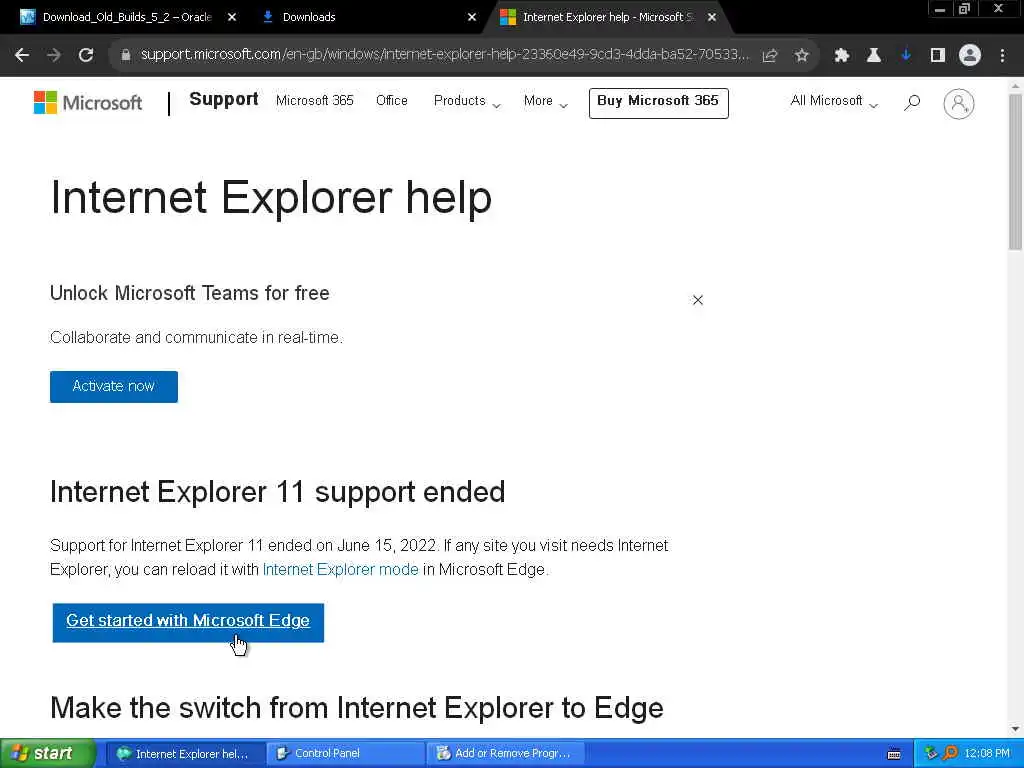Sign in with the account icon

pos(959,104)
